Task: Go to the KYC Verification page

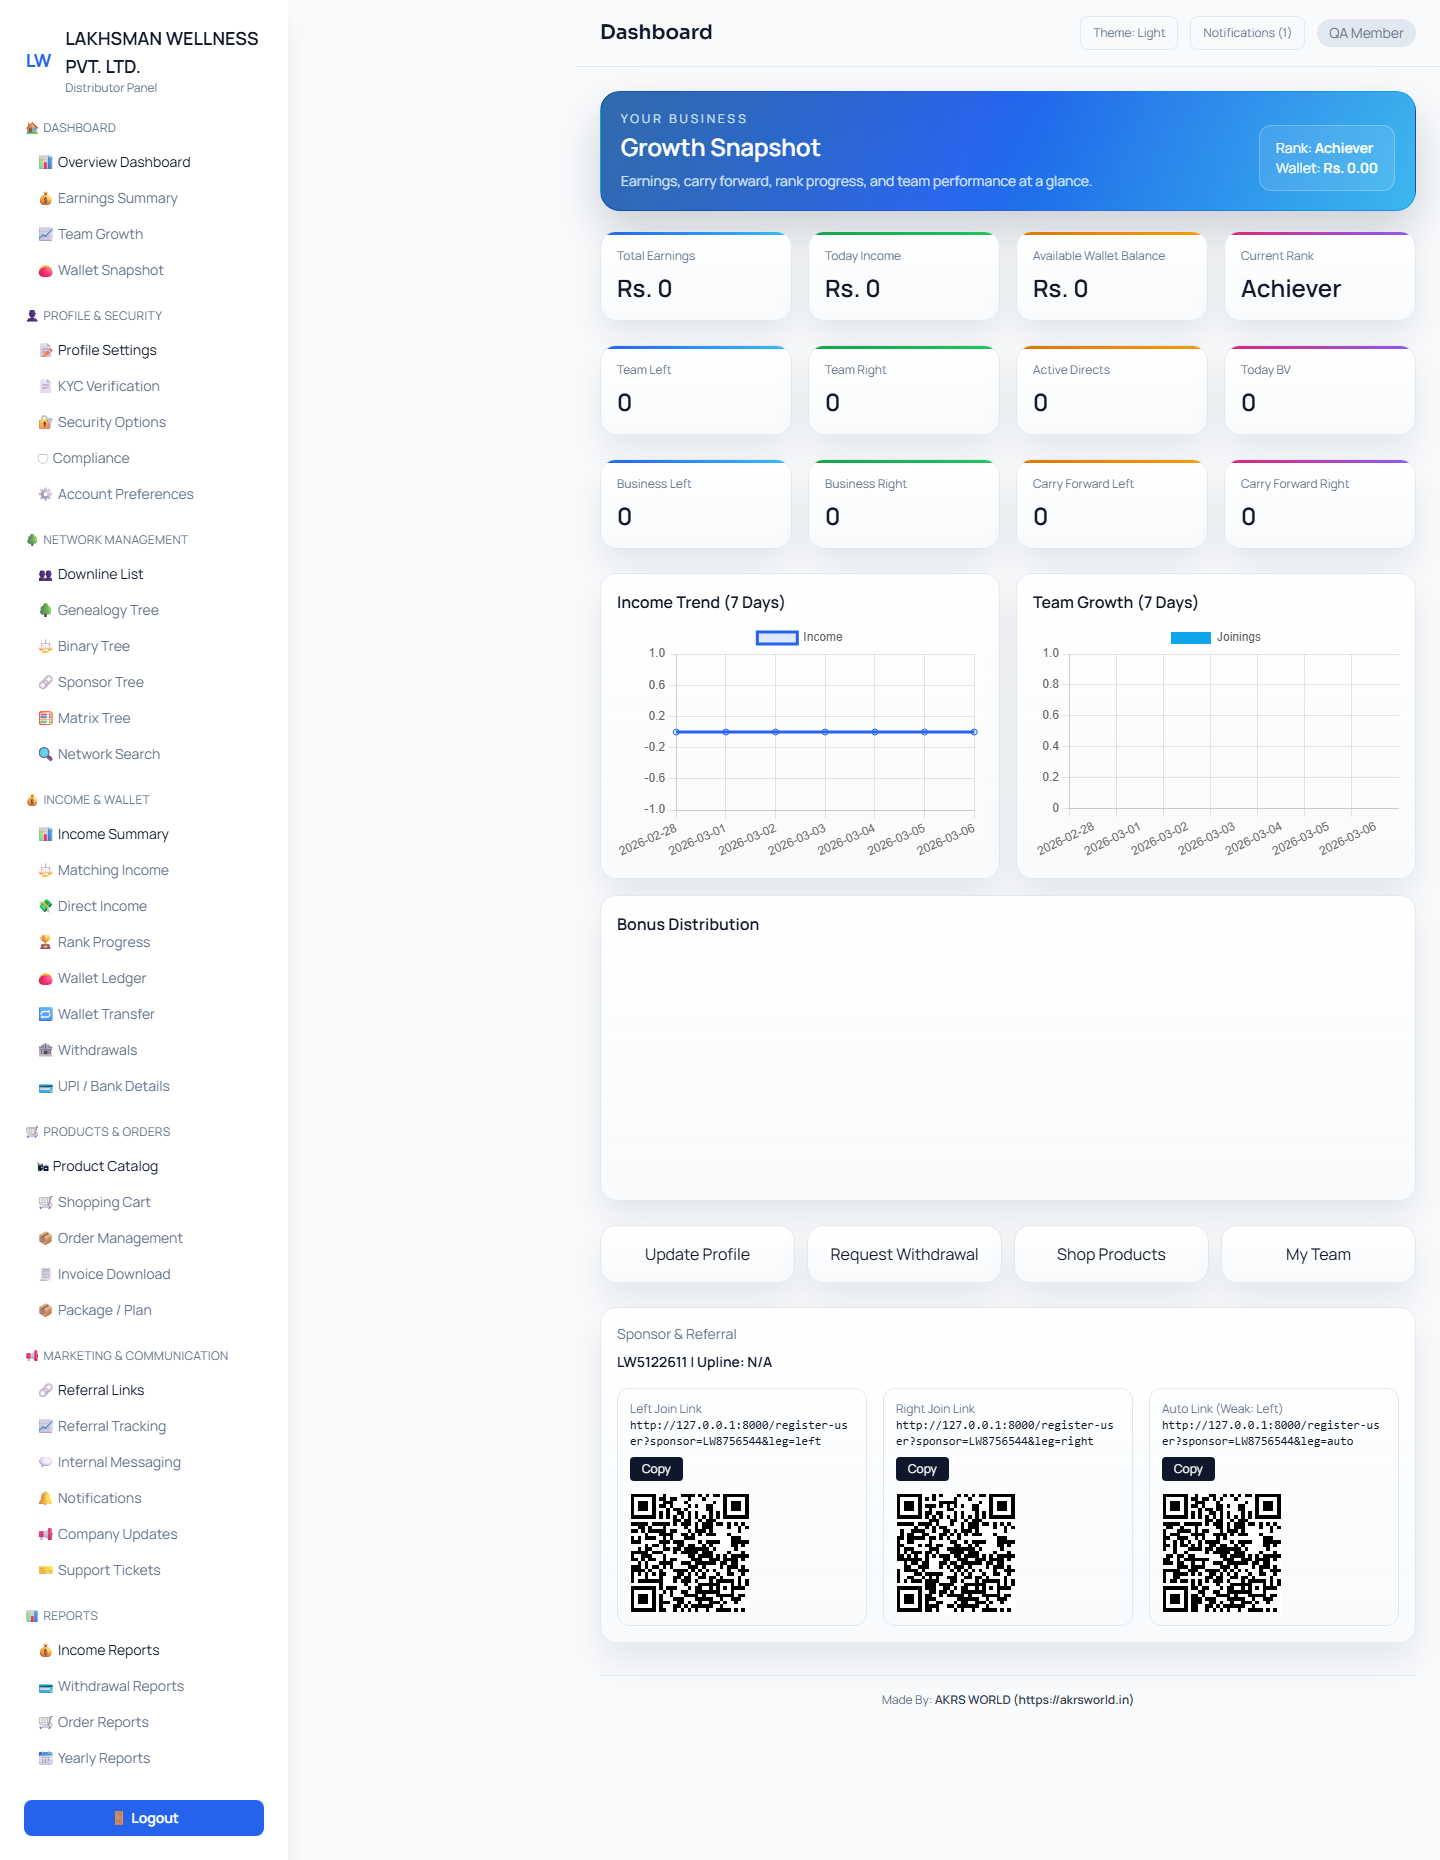Action: click(x=108, y=386)
